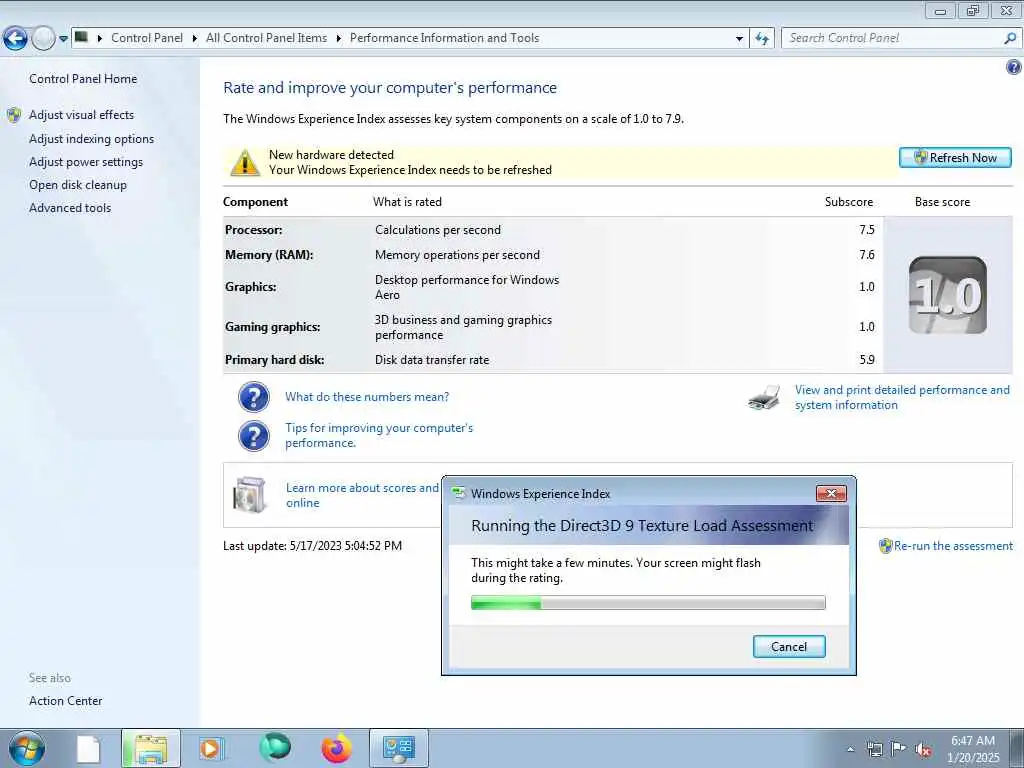Click the Refresh Now button

(955, 158)
